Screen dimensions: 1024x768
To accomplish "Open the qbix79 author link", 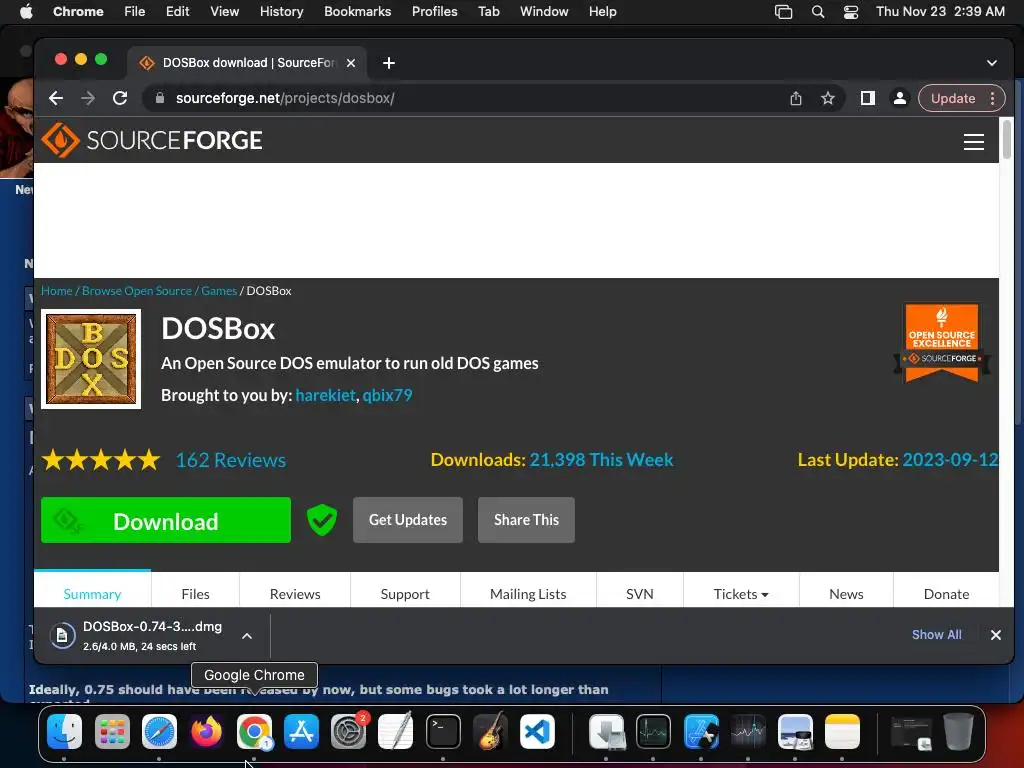I will (387, 395).
